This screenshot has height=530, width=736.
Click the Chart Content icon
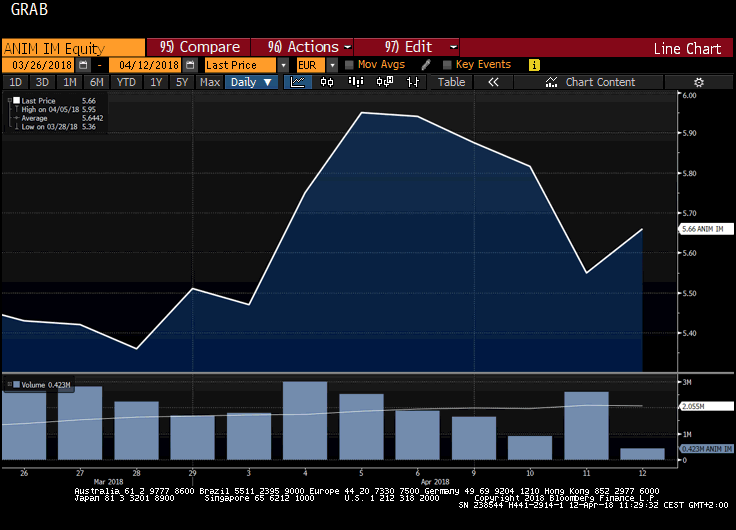[549, 82]
